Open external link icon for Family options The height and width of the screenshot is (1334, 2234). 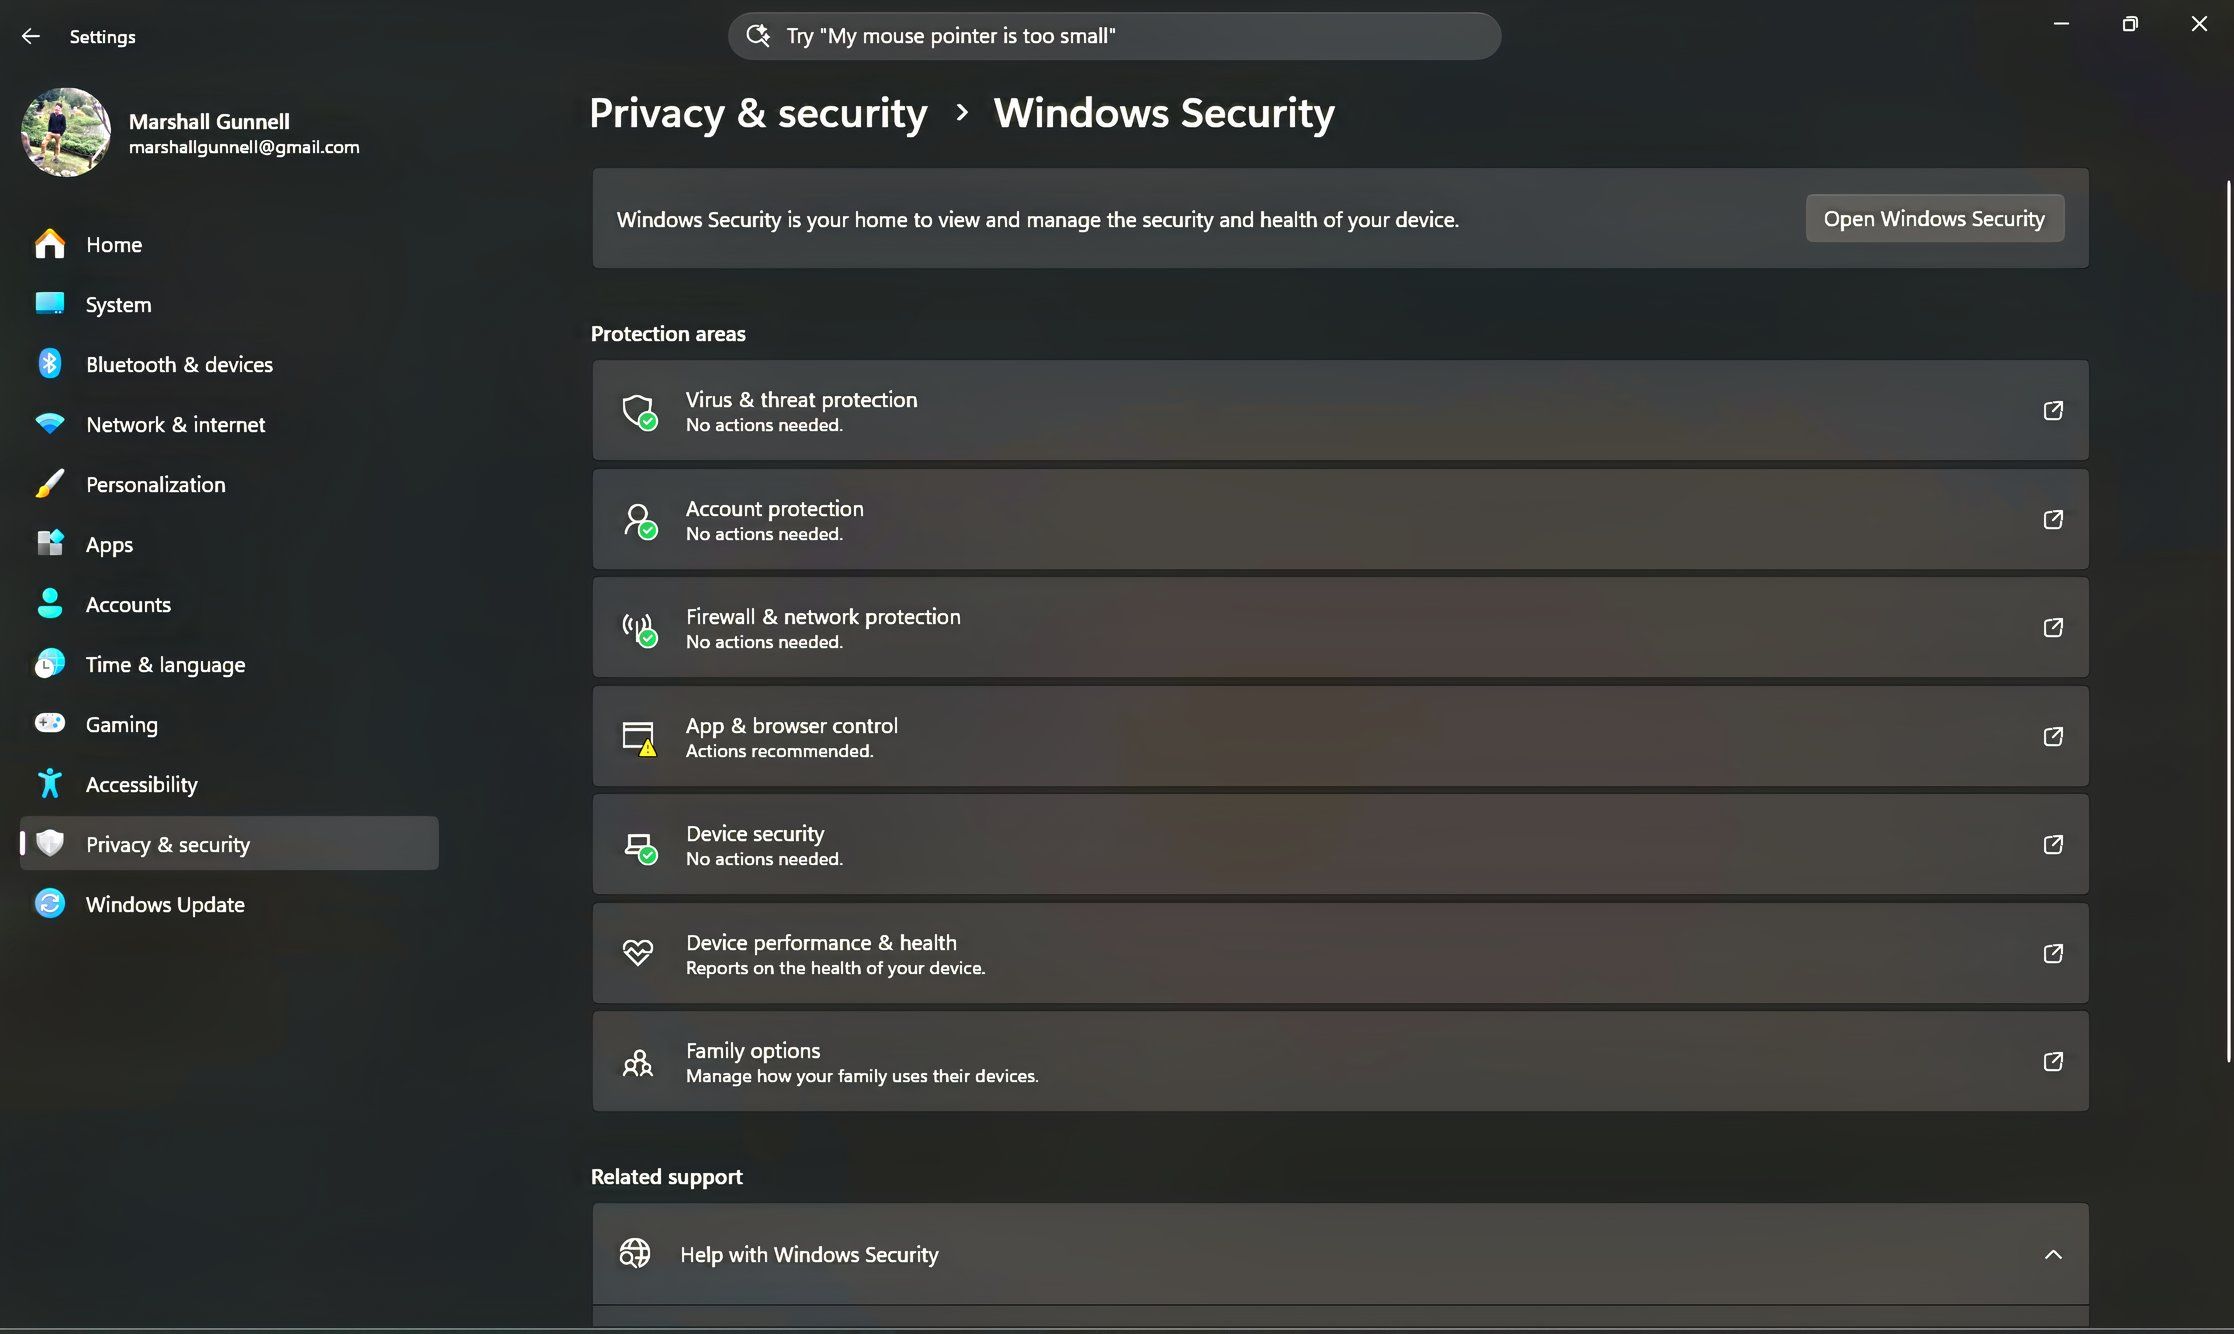2053,1061
